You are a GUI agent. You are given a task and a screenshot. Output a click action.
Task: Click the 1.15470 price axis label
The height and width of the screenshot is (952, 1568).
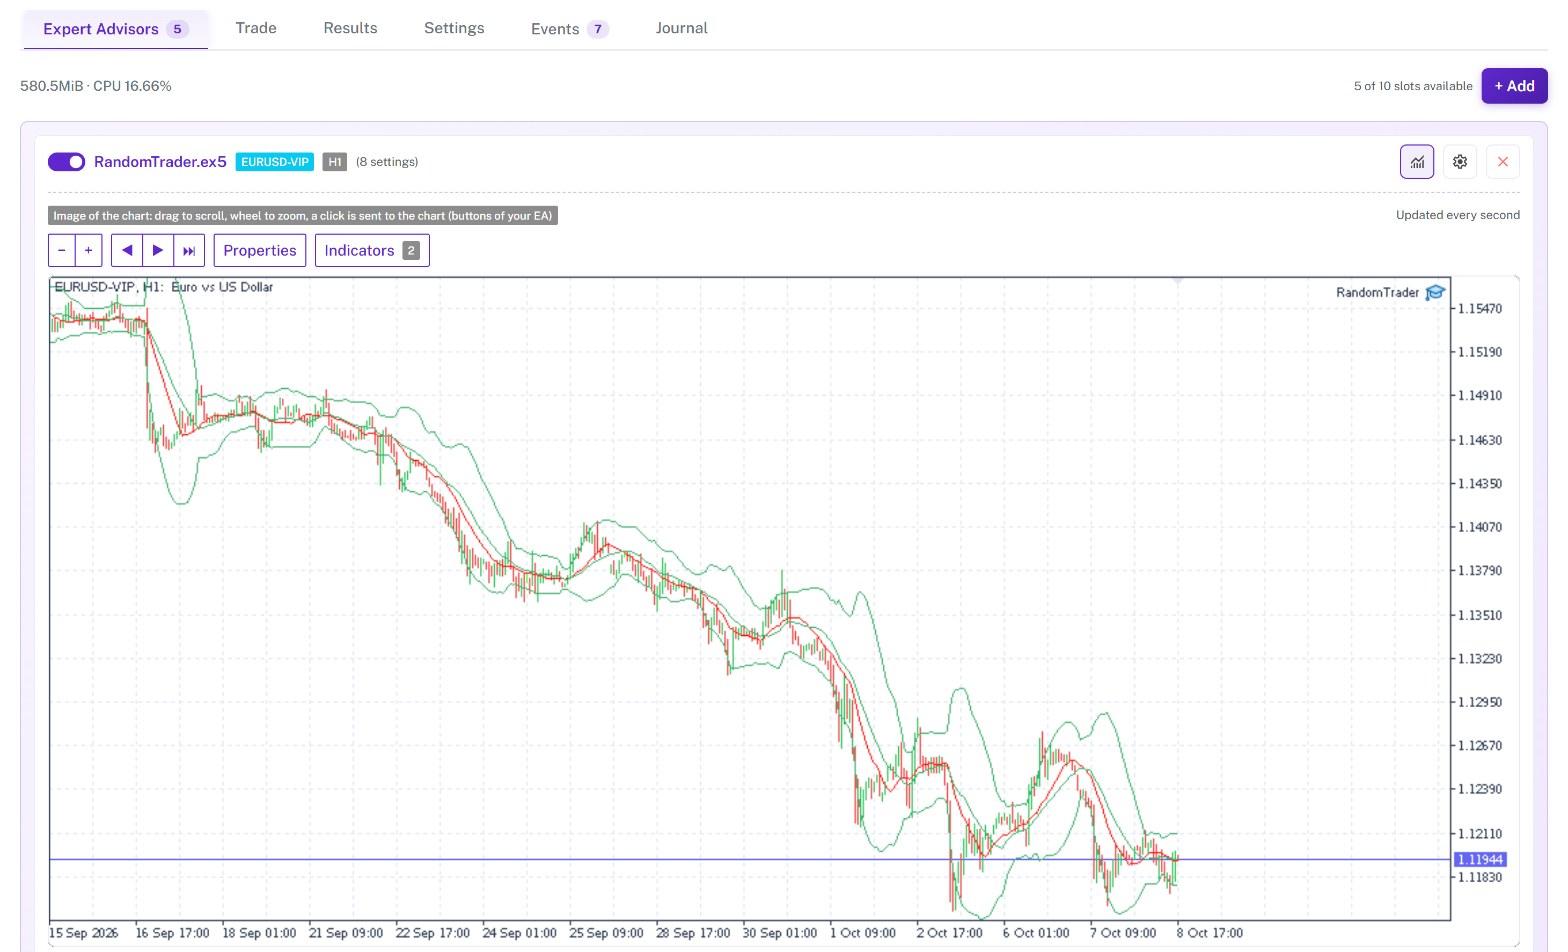click(1480, 308)
